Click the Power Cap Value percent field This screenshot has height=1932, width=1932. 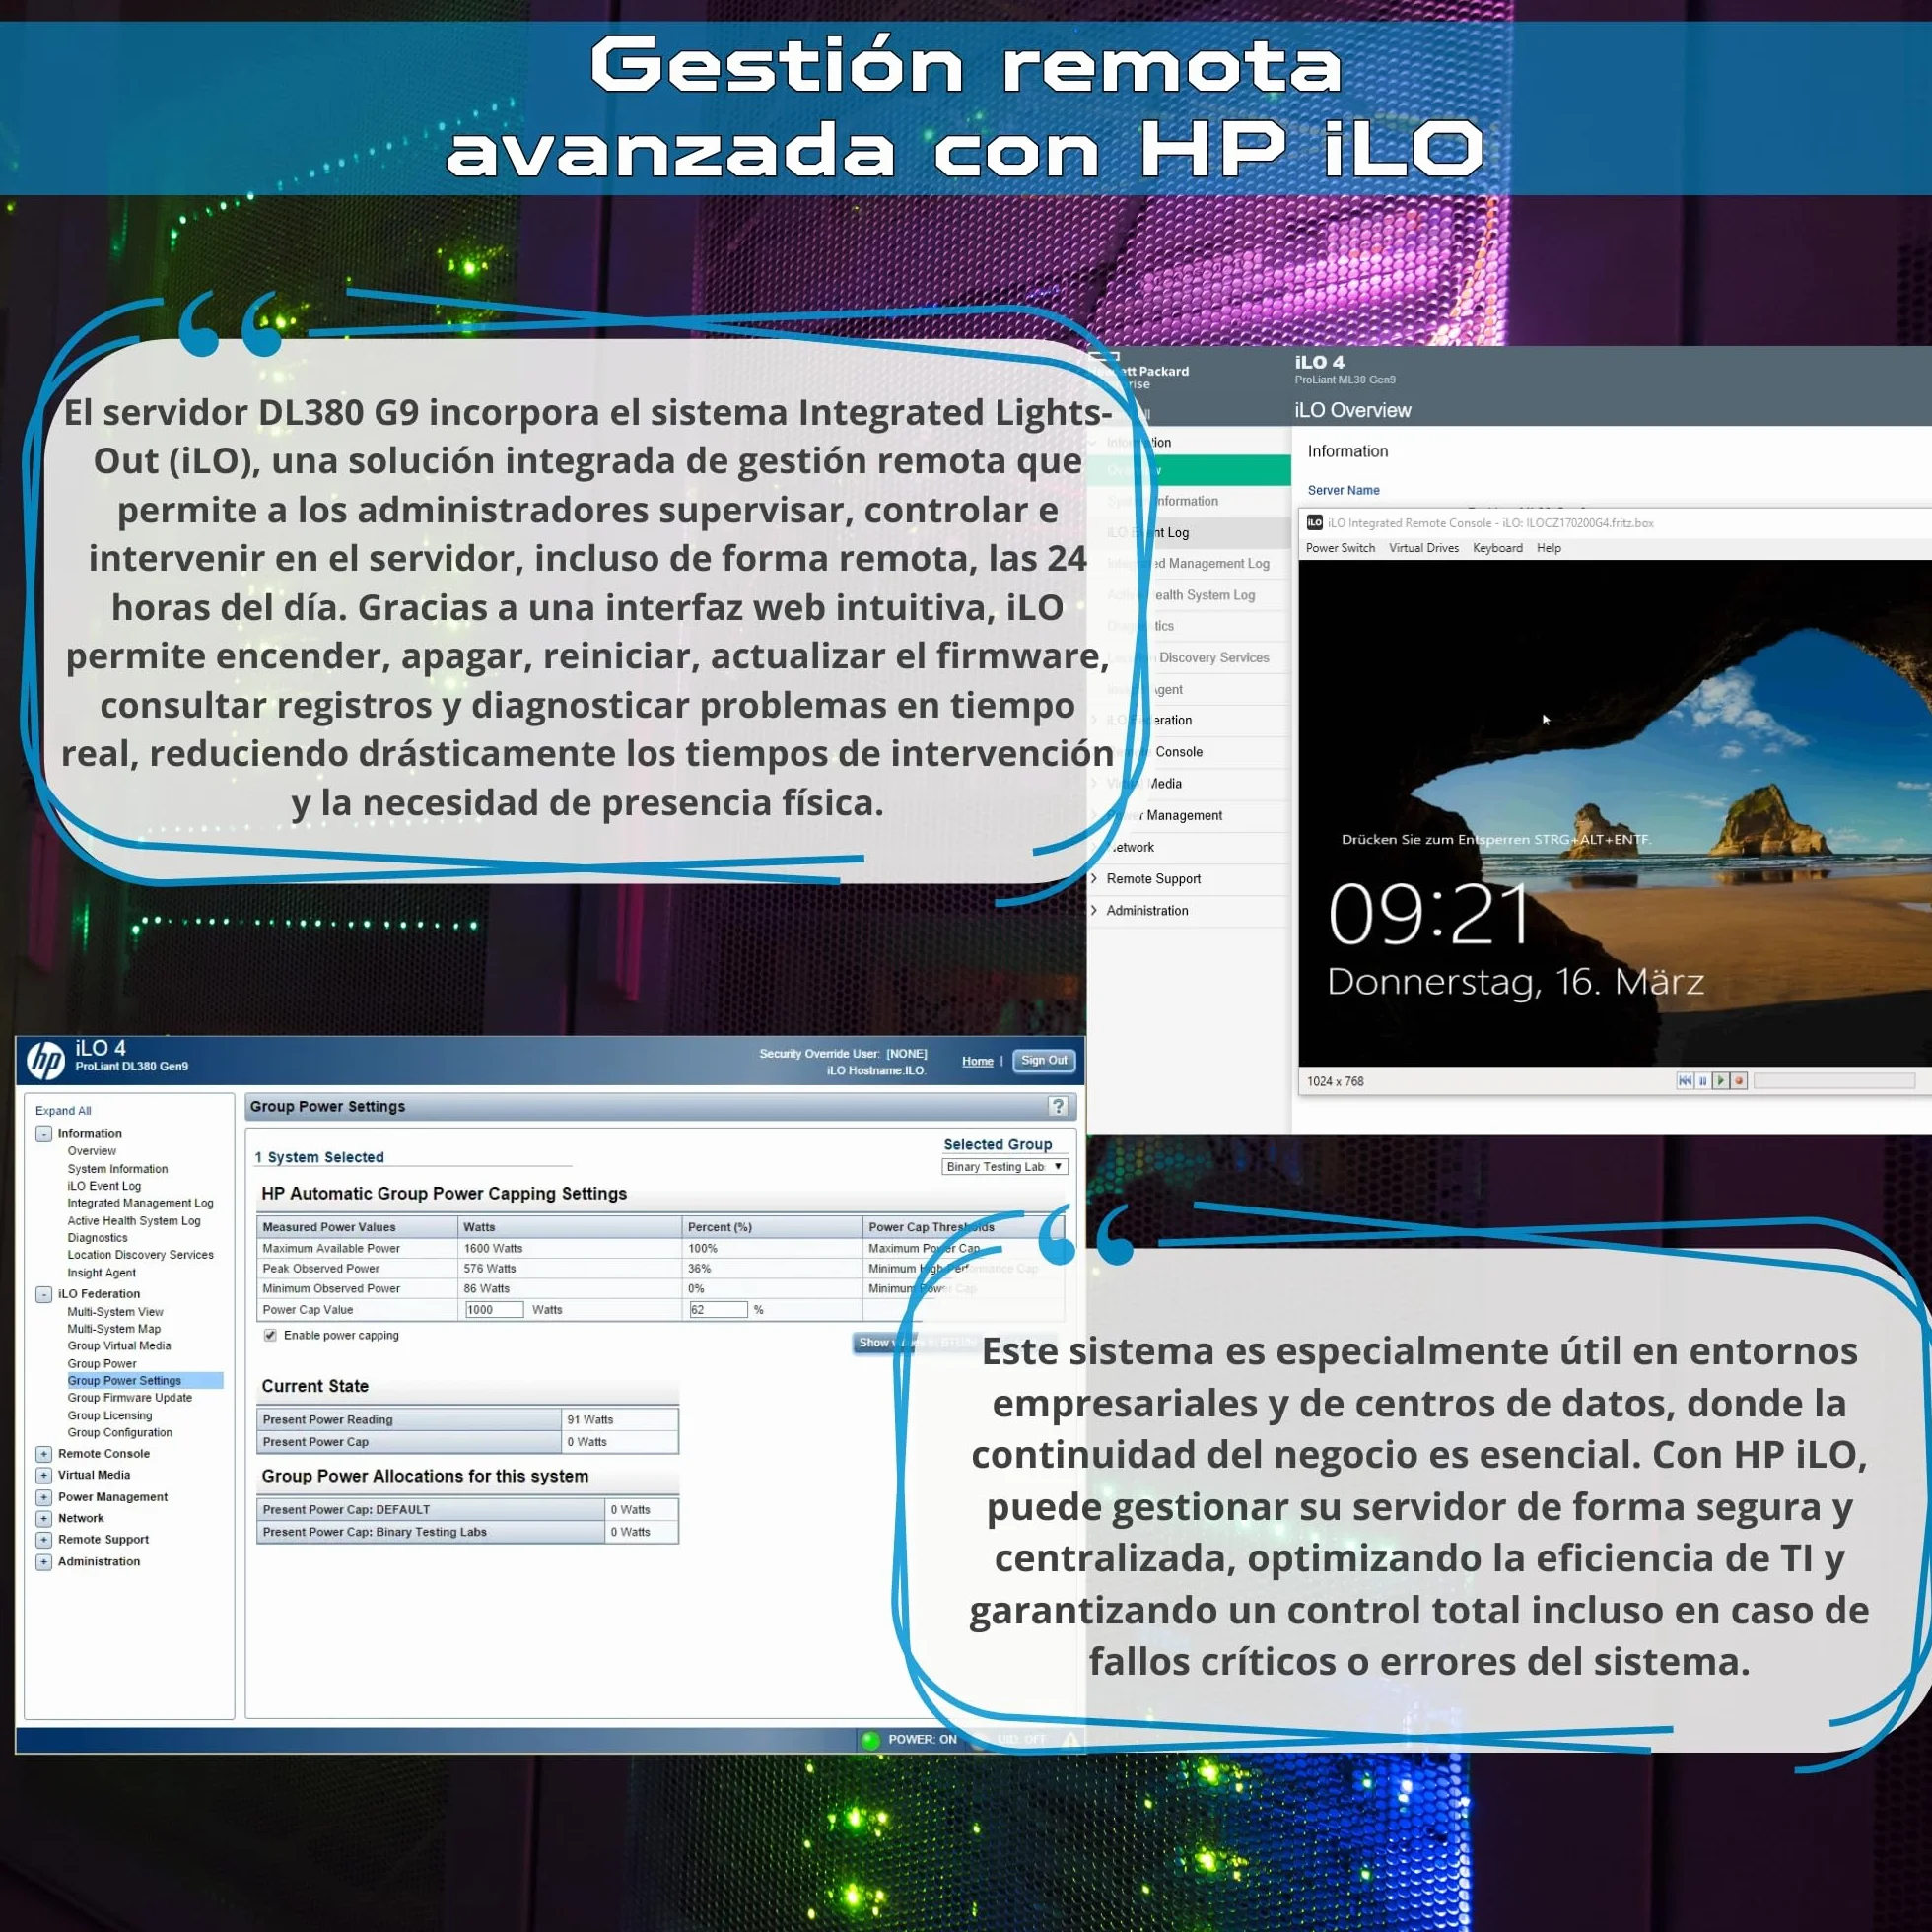718,1310
